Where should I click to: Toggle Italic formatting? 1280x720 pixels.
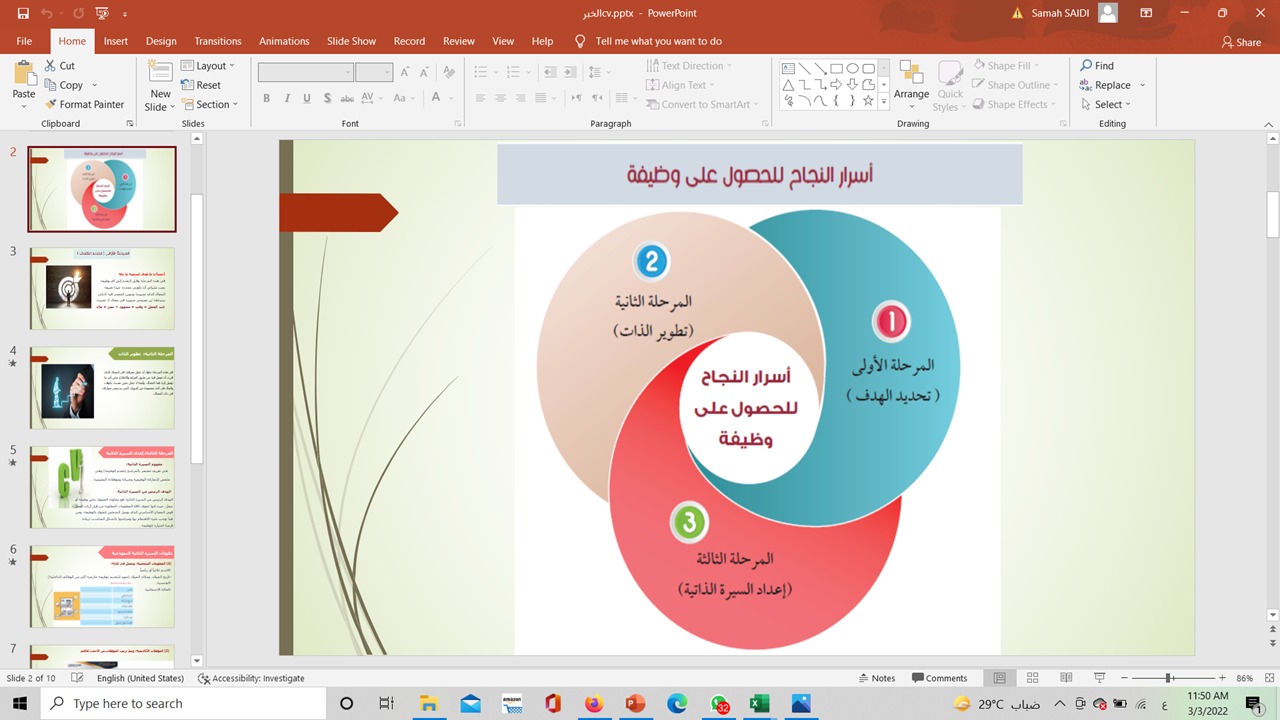286,99
